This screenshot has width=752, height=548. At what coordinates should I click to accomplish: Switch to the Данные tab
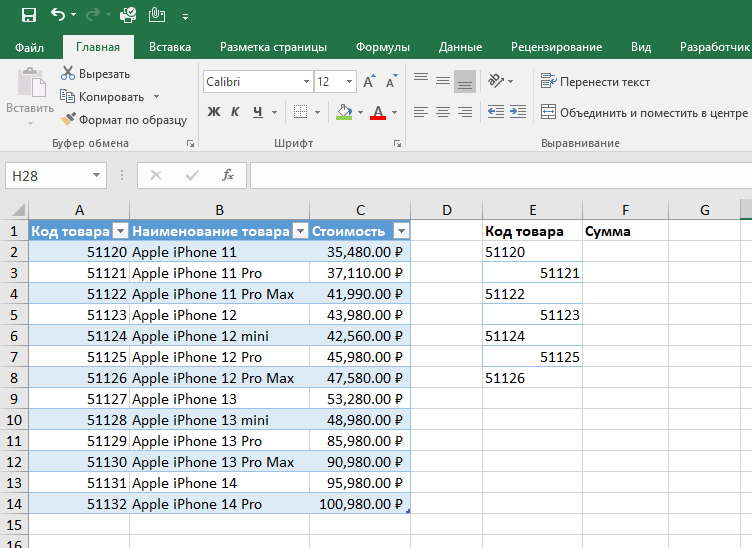pyautogui.click(x=460, y=47)
